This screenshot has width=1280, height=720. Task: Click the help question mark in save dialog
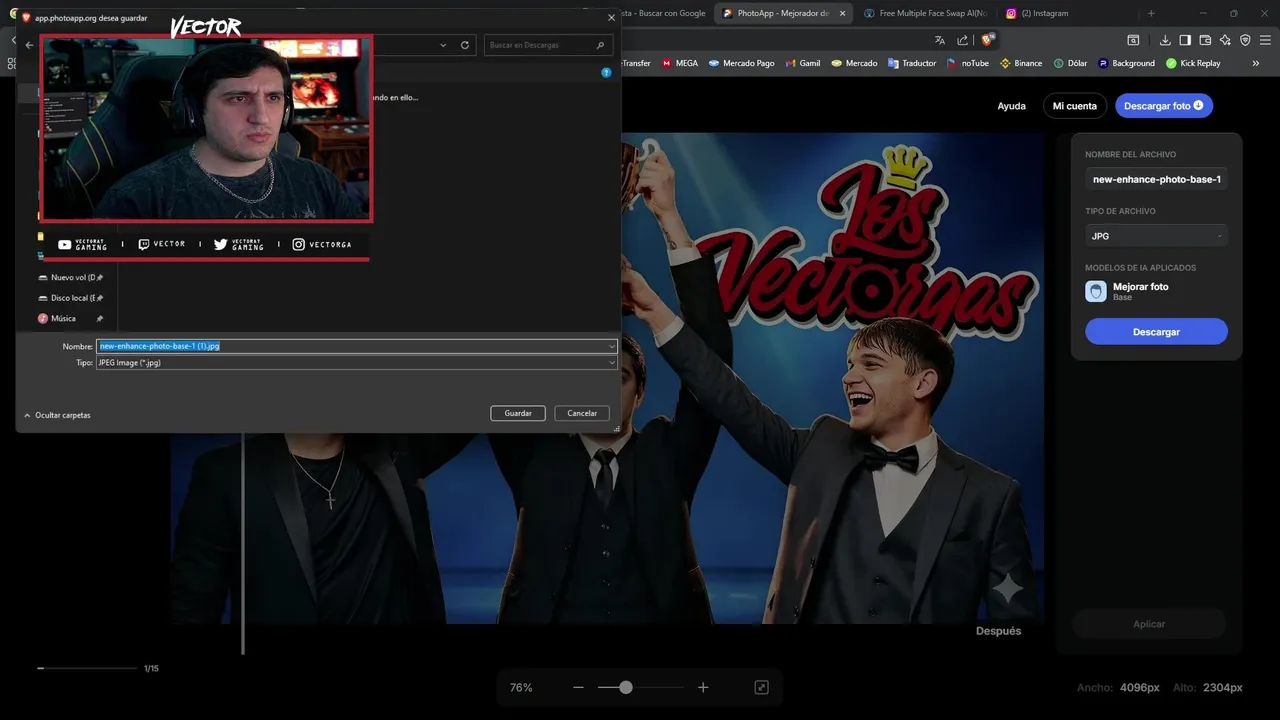click(x=606, y=72)
